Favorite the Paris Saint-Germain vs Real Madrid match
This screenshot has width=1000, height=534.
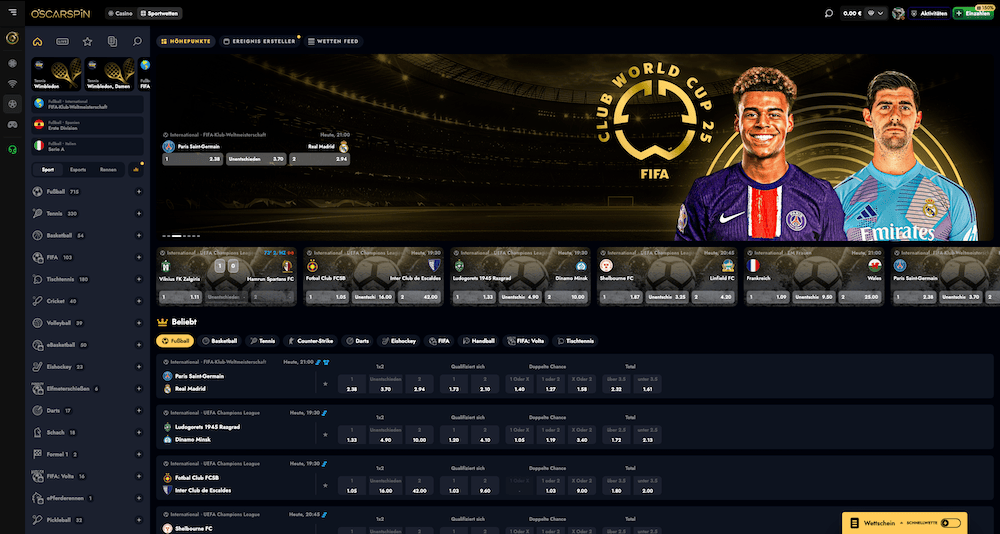coord(324,383)
